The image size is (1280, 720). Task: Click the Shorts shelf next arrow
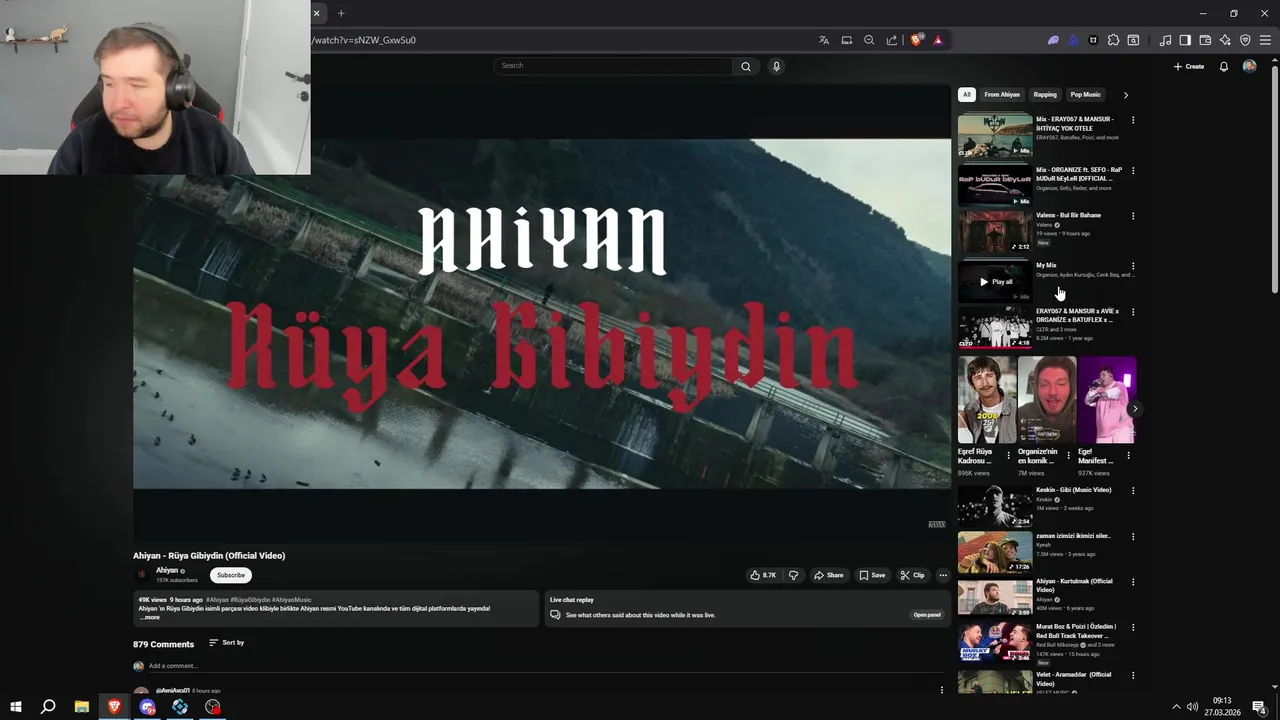click(x=1134, y=408)
